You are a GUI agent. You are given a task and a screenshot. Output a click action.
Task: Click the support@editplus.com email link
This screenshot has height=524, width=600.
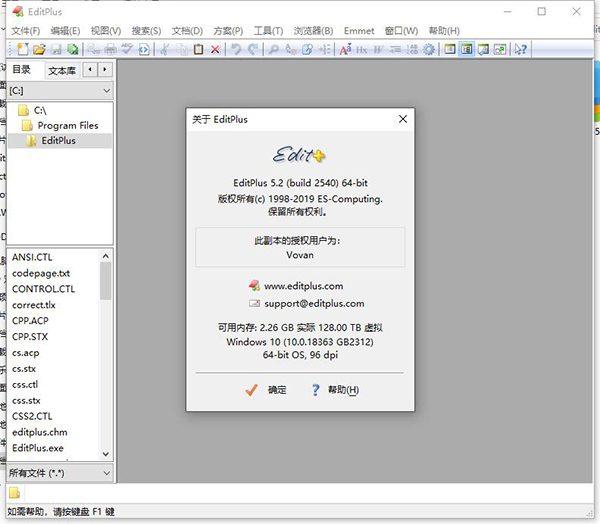pos(314,304)
